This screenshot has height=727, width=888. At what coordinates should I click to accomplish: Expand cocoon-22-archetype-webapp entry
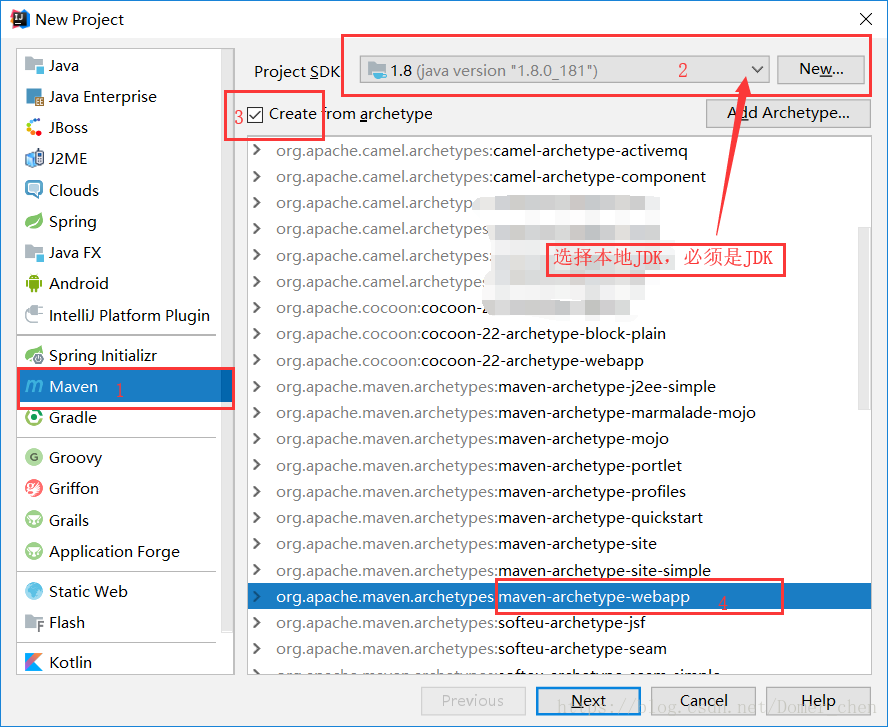click(x=257, y=360)
